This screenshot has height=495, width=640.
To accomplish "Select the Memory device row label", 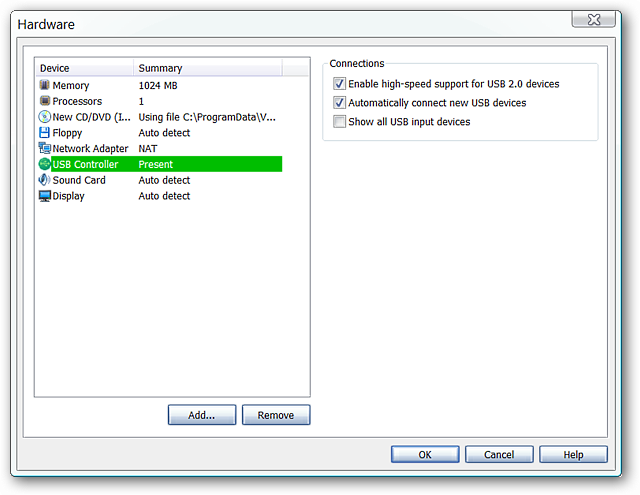I will point(71,85).
